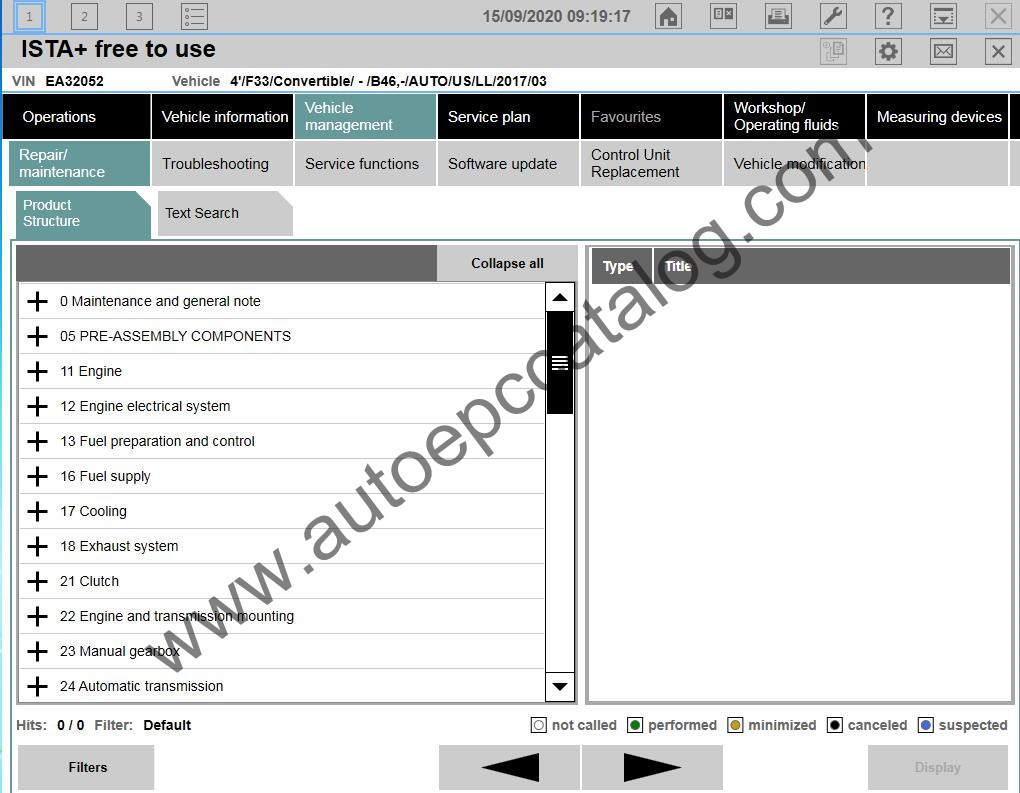The width and height of the screenshot is (1020, 793).
Task: Expand the 23 Manual gearbox node
Action: tap(38, 651)
